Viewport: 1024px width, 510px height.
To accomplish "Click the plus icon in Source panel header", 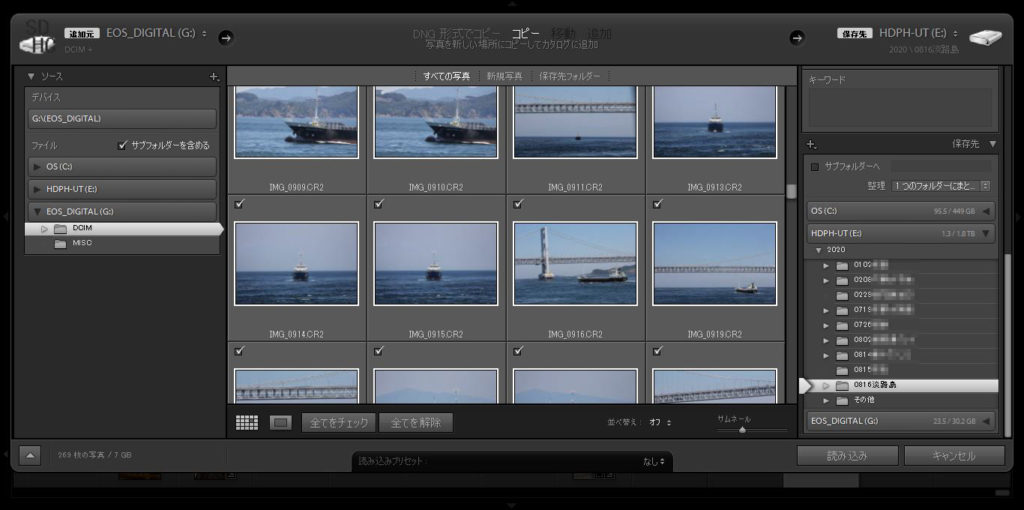I will tap(214, 76).
